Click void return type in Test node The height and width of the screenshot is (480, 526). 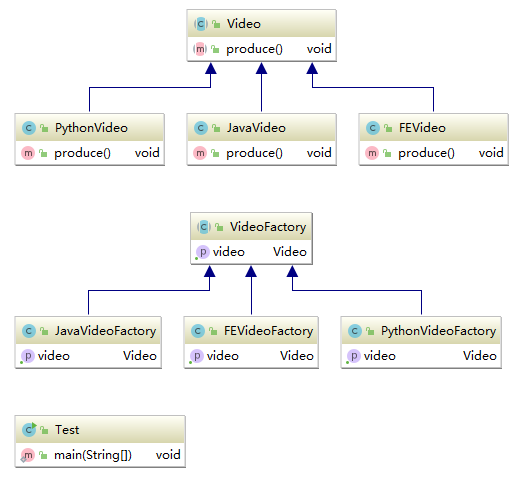[168, 455]
